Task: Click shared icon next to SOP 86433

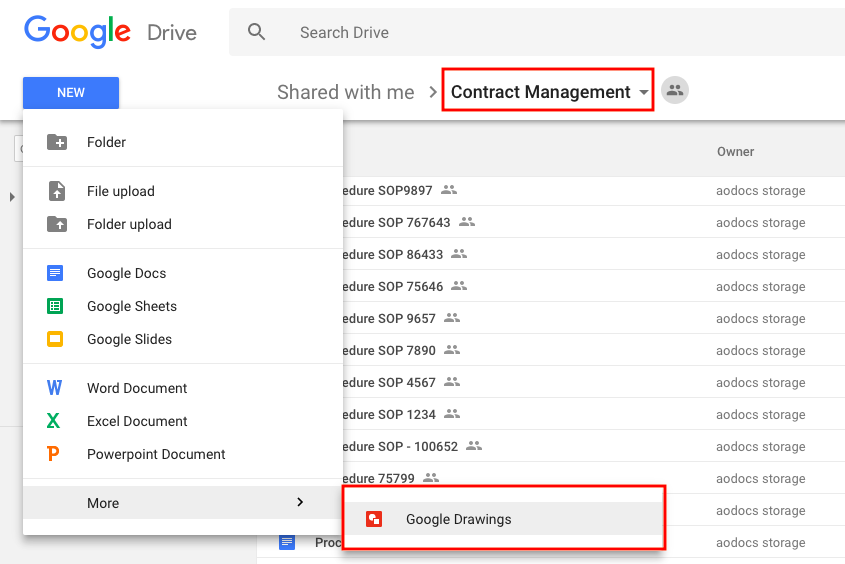Action: [459, 253]
